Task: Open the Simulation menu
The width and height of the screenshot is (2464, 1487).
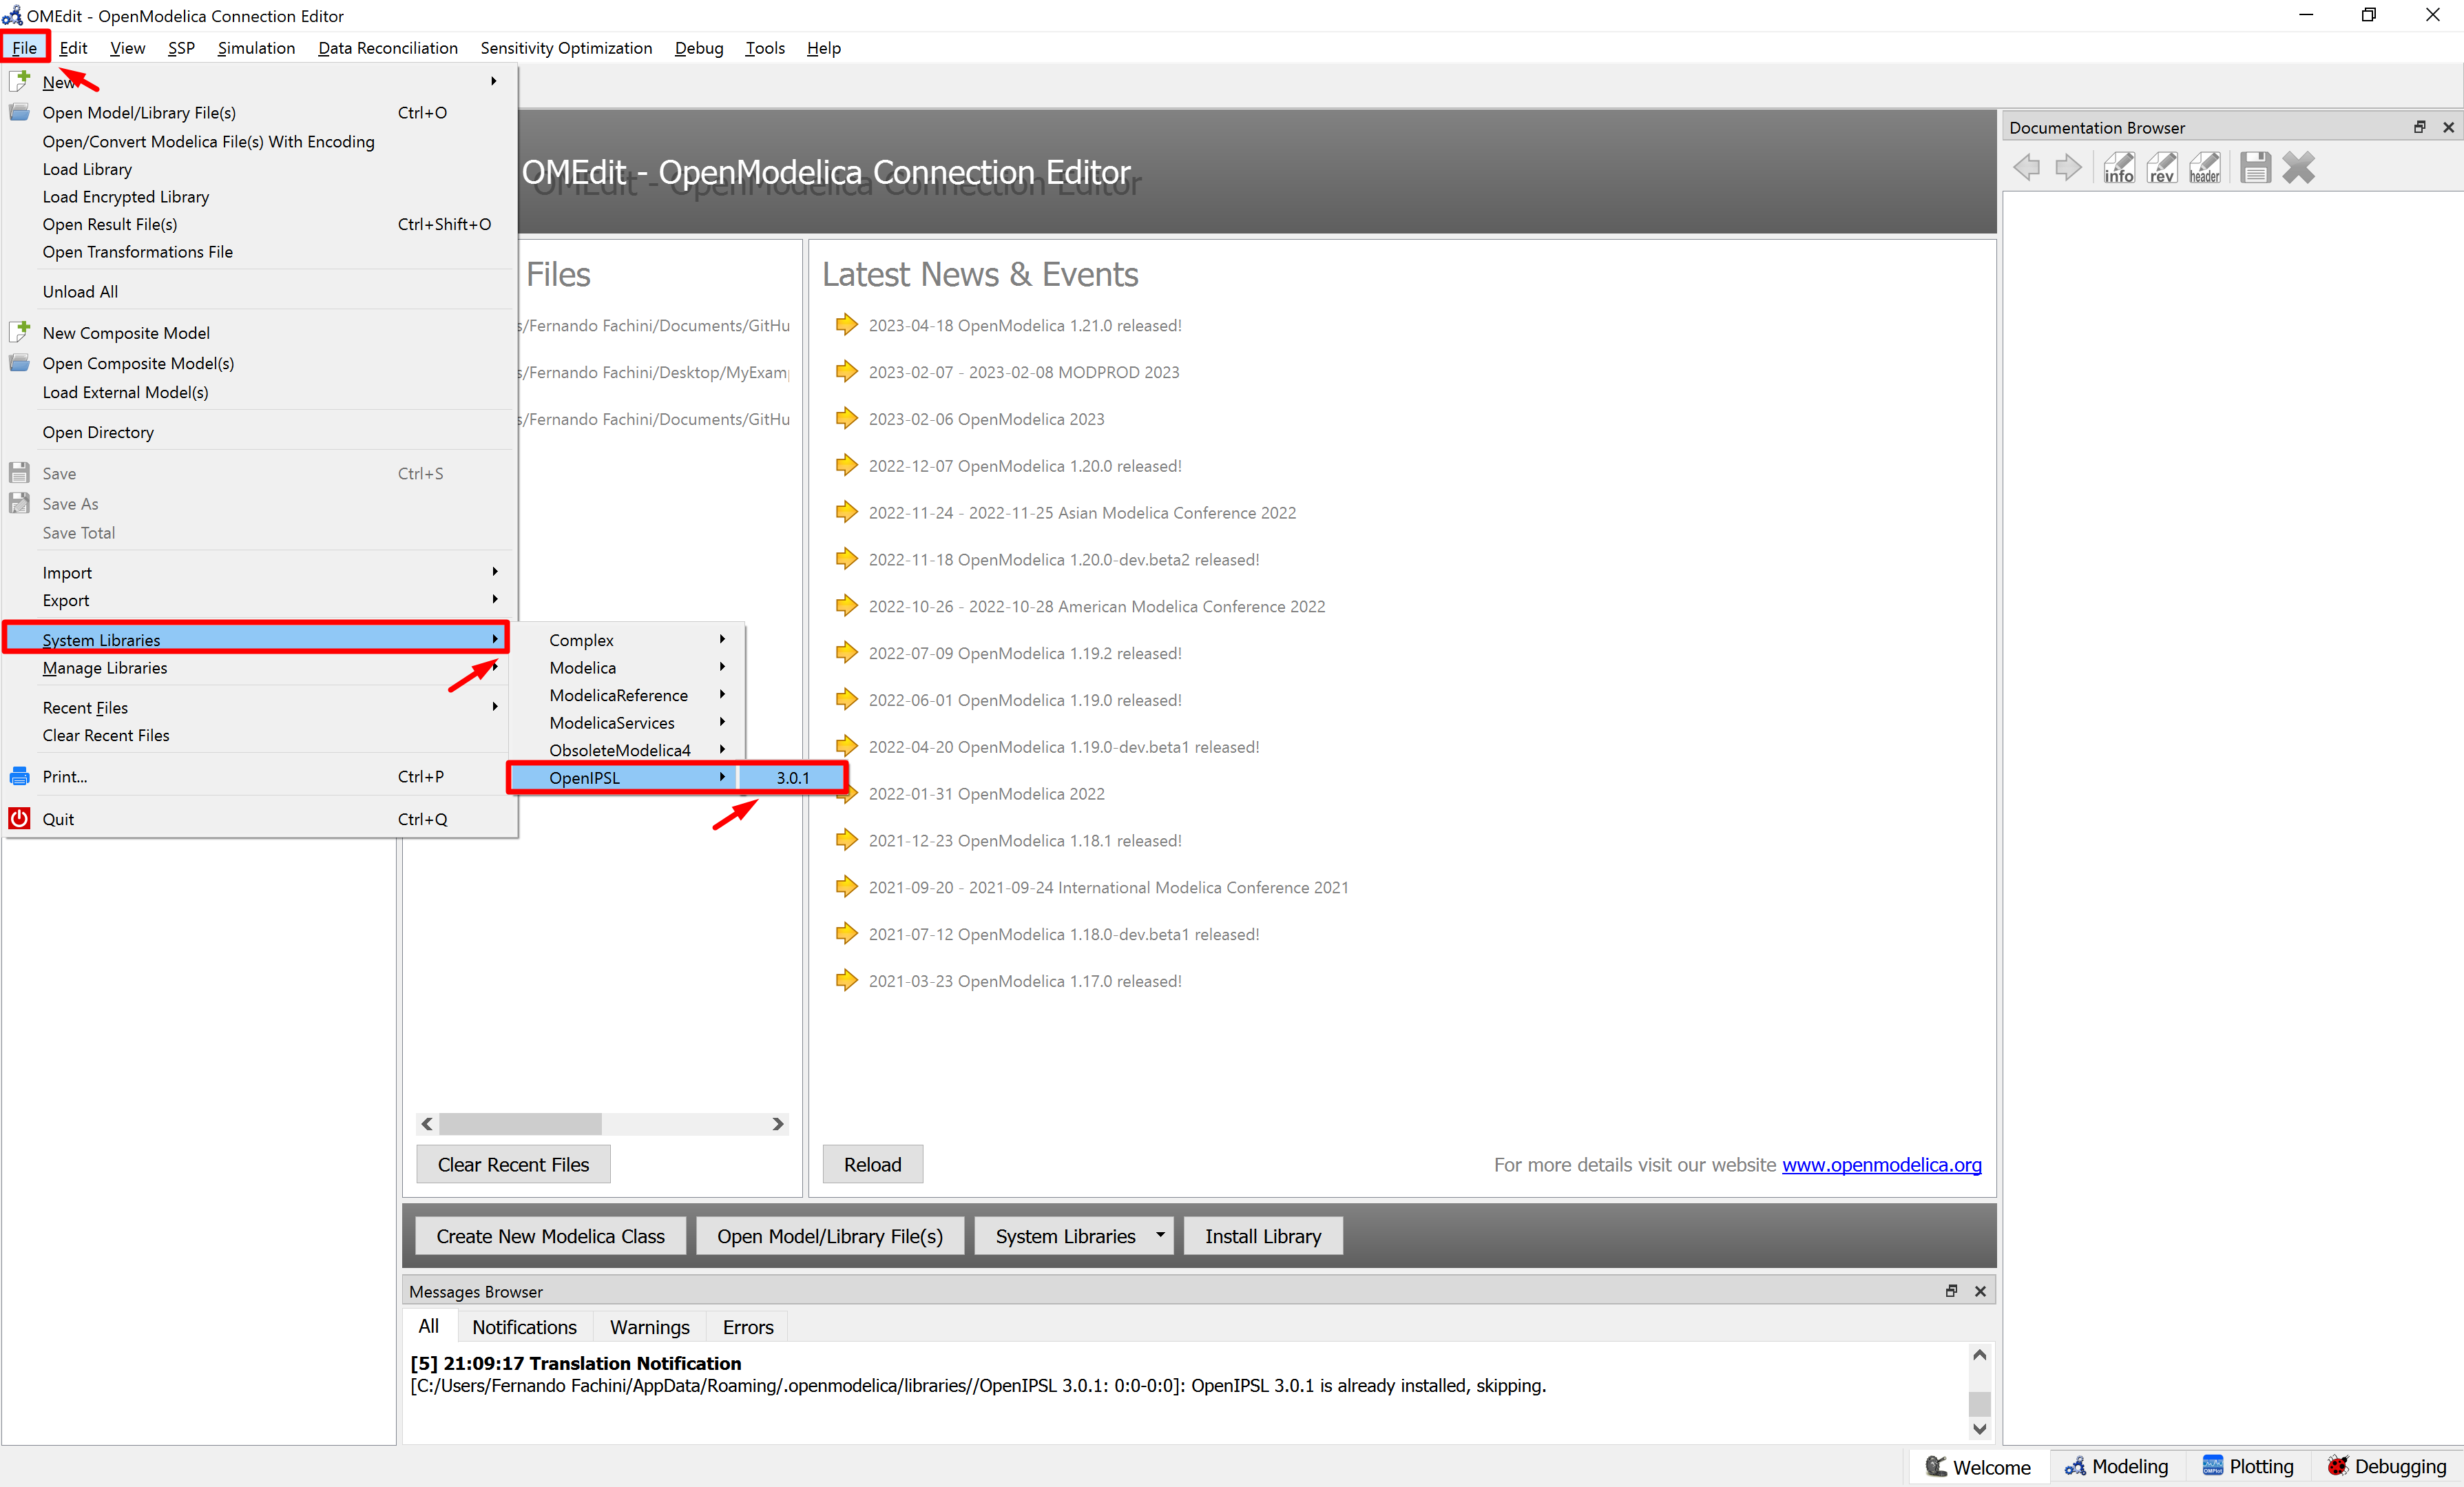Action: (x=256, y=48)
